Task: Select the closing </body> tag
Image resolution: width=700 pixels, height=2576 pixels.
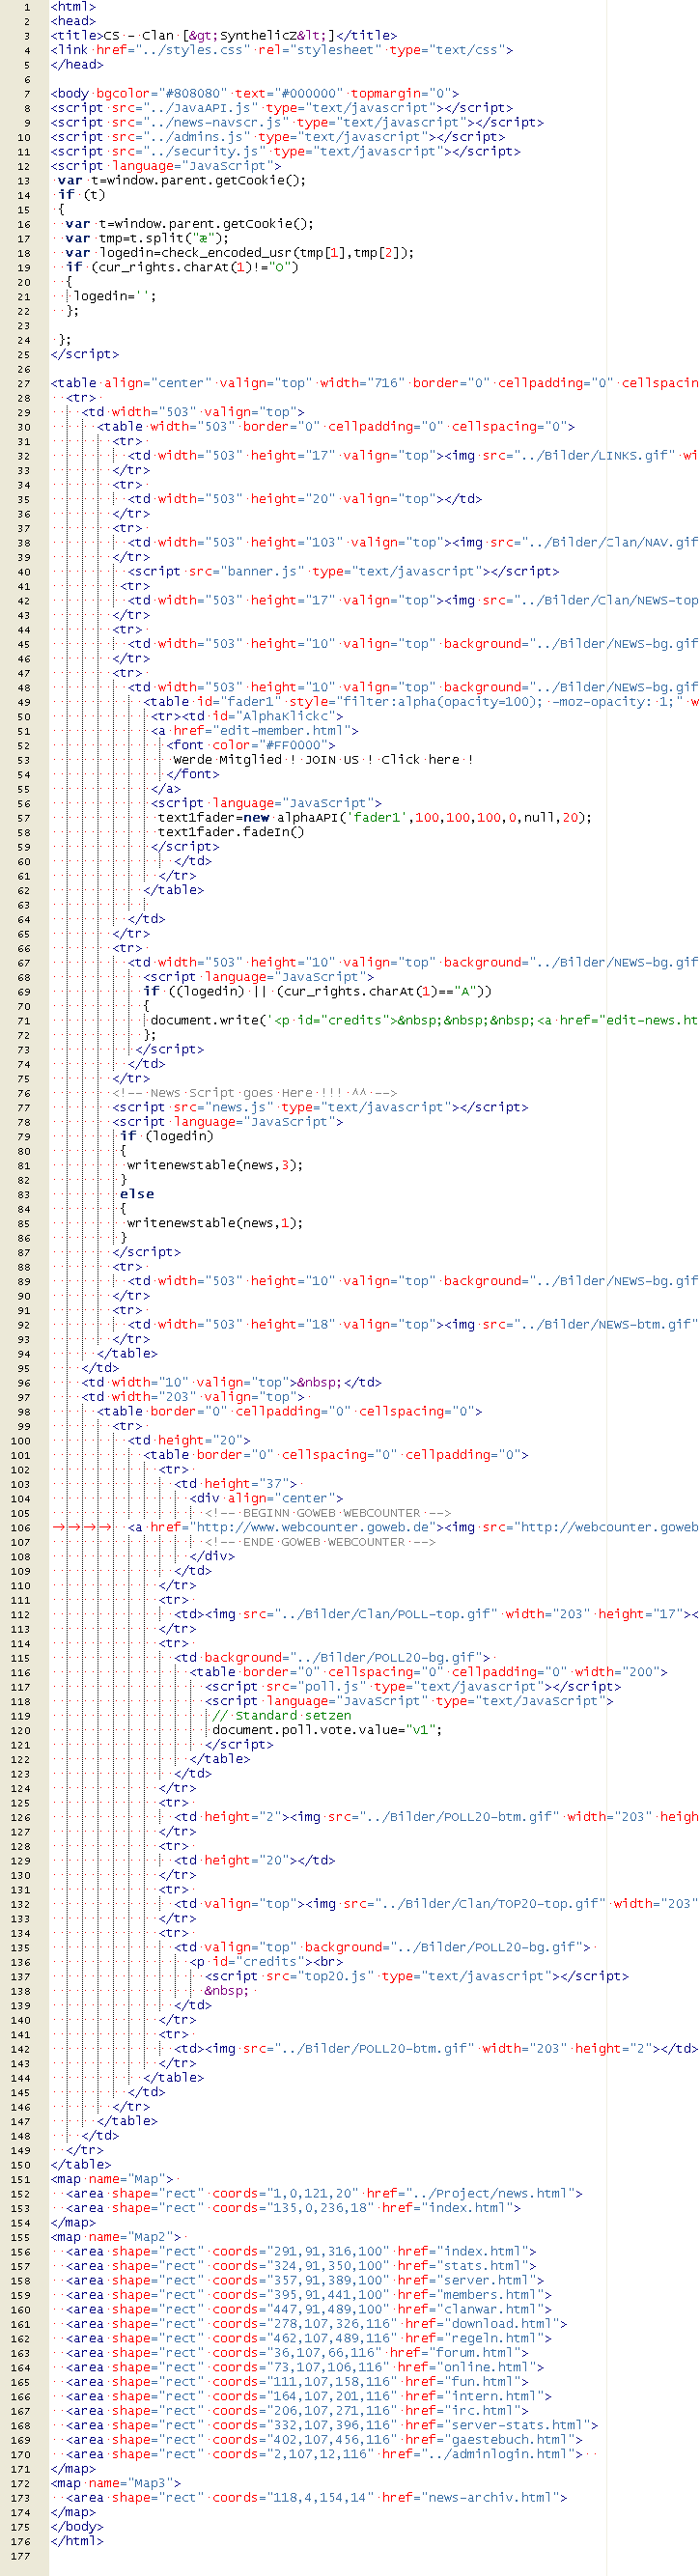Action: 78,2528
